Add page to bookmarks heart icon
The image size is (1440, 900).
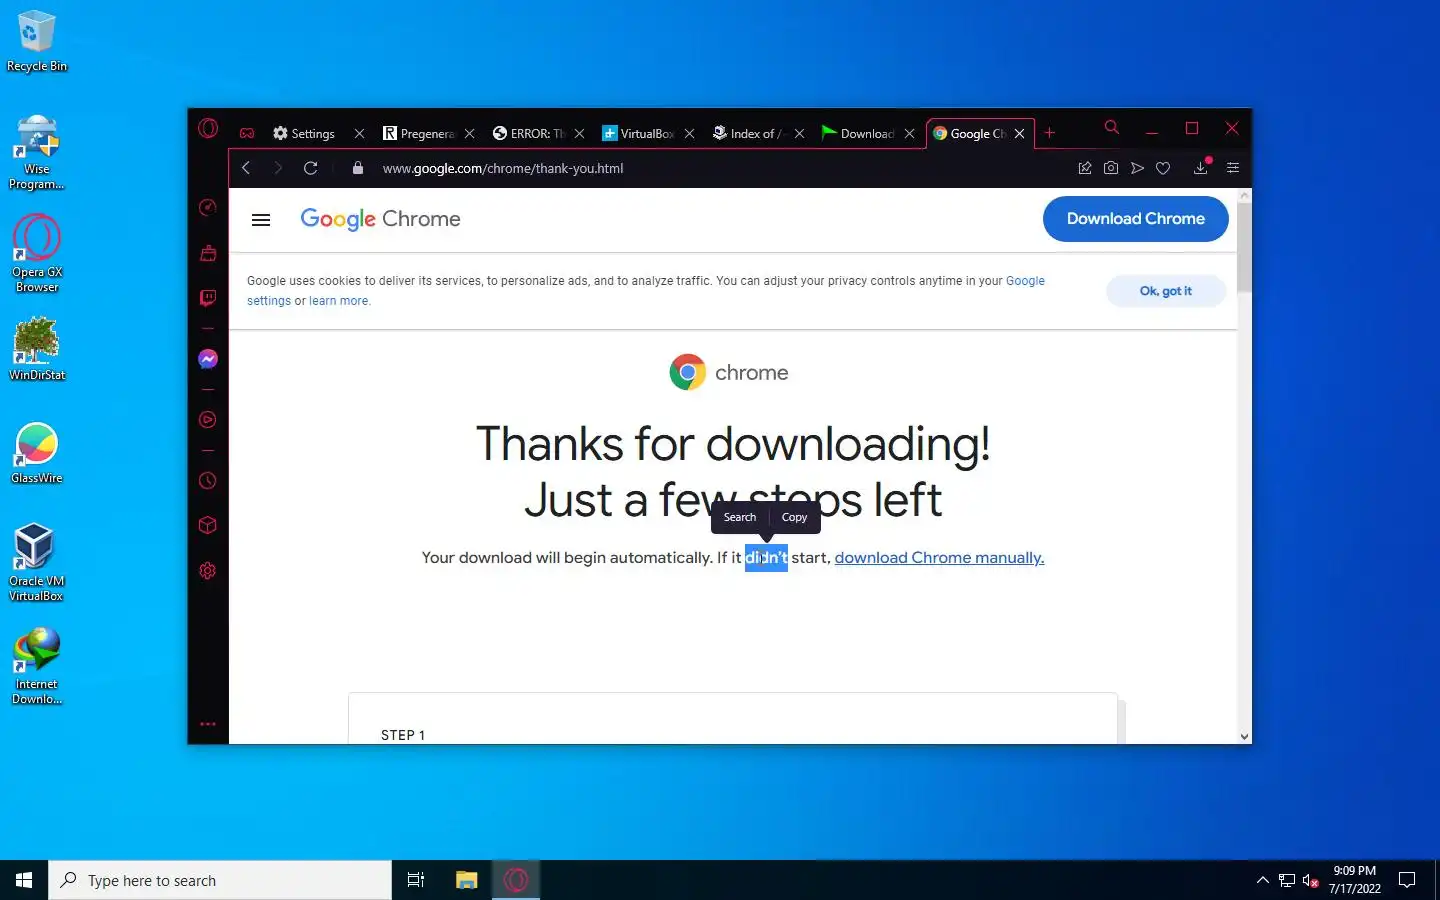click(x=1163, y=168)
